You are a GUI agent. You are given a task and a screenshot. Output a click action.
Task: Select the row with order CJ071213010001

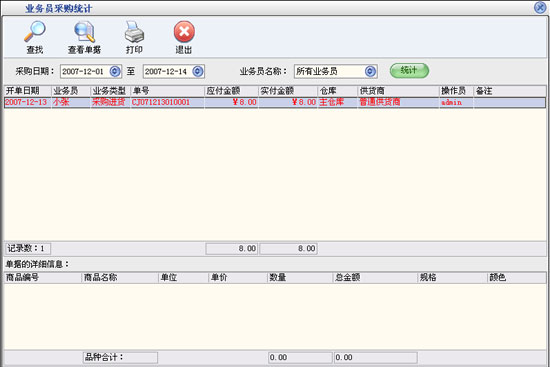[275, 102]
